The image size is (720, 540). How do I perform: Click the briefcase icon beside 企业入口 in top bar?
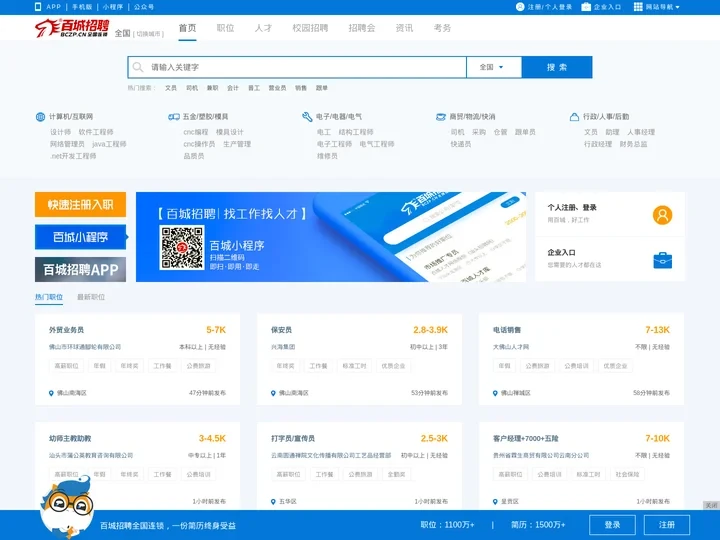click(586, 7)
